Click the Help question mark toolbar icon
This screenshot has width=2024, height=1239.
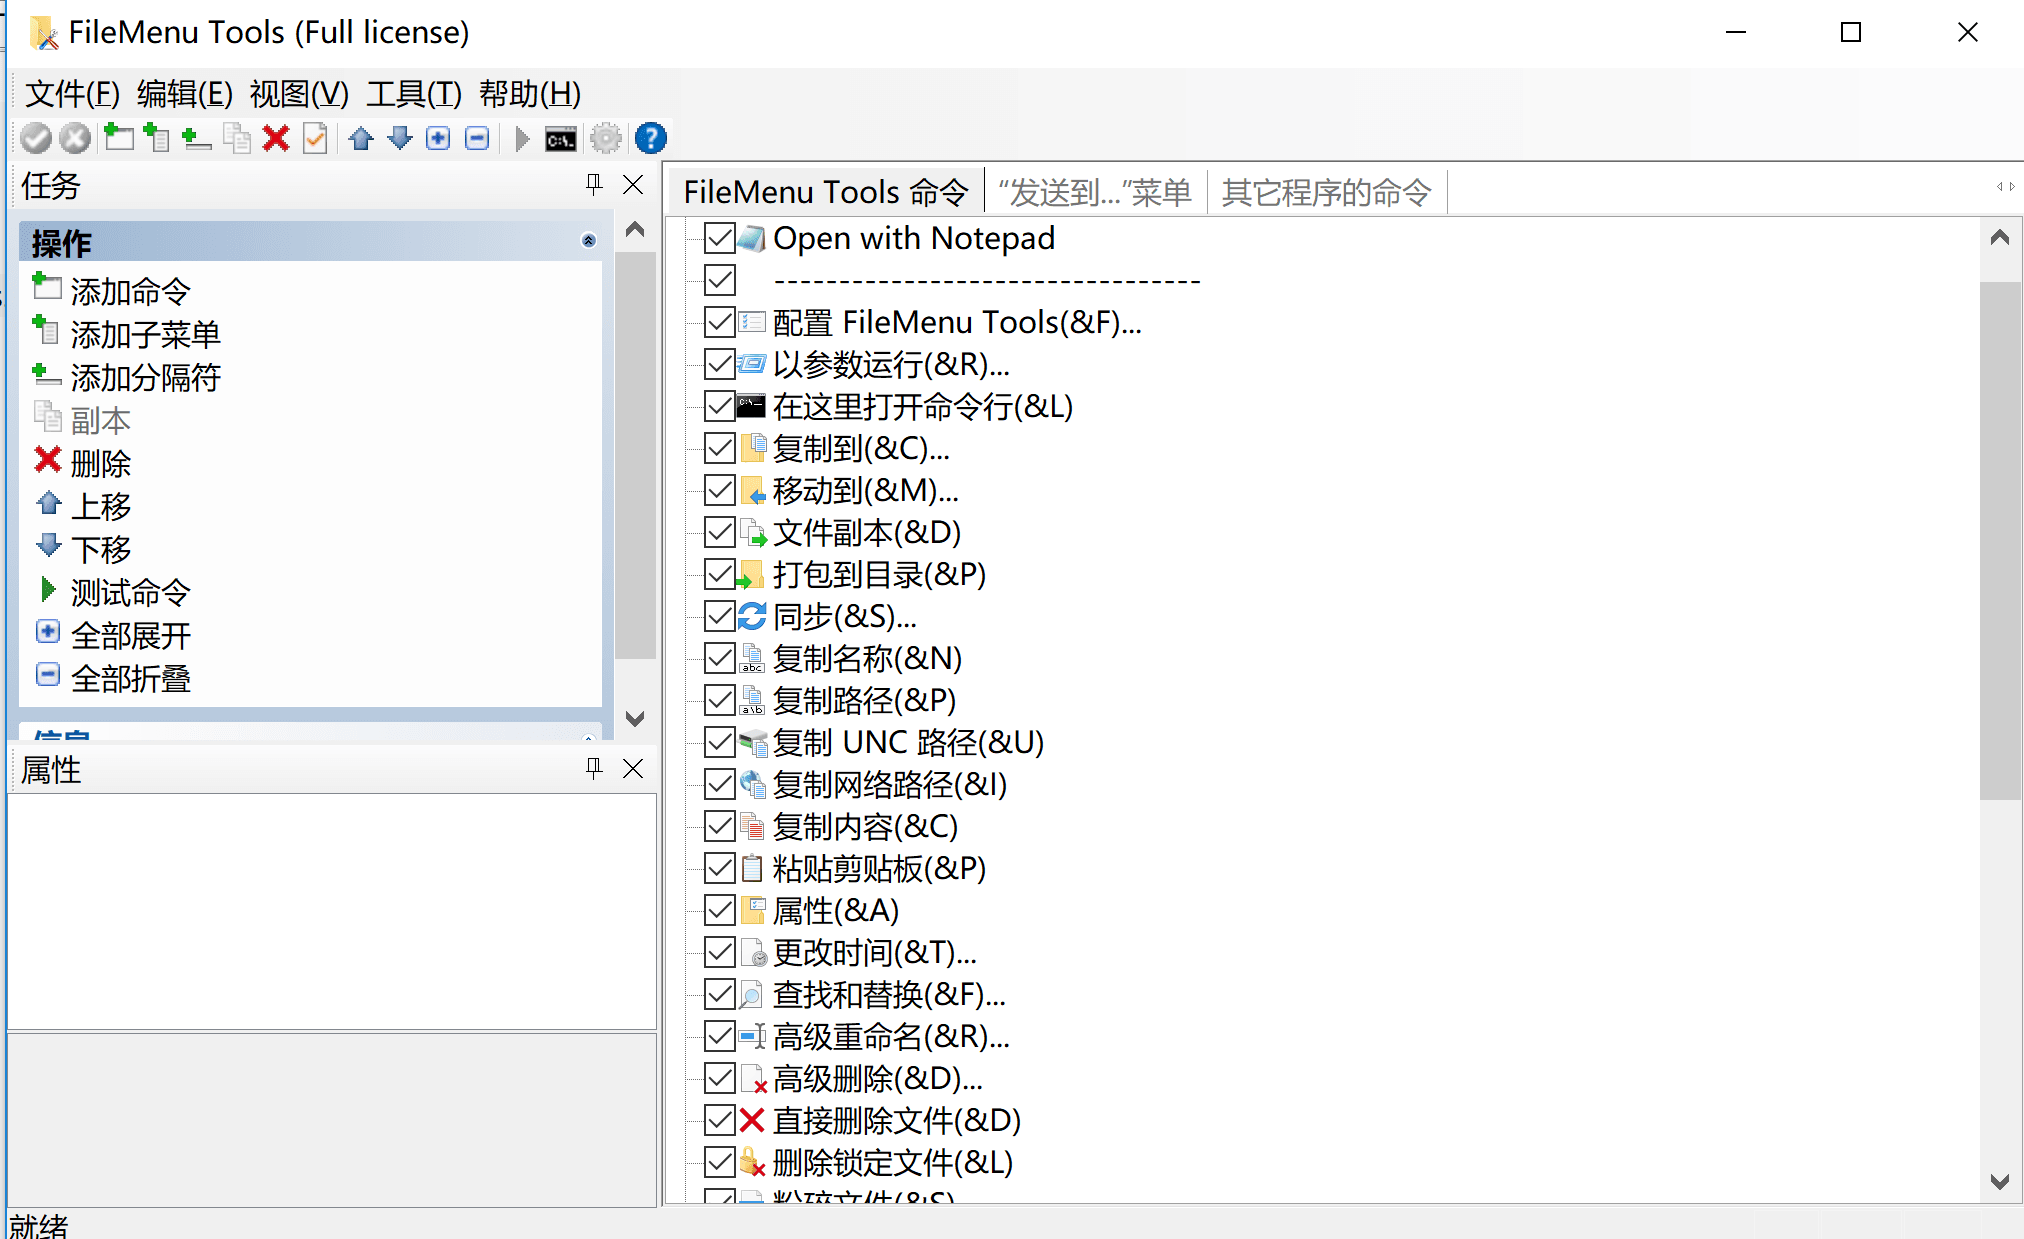point(650,138)
